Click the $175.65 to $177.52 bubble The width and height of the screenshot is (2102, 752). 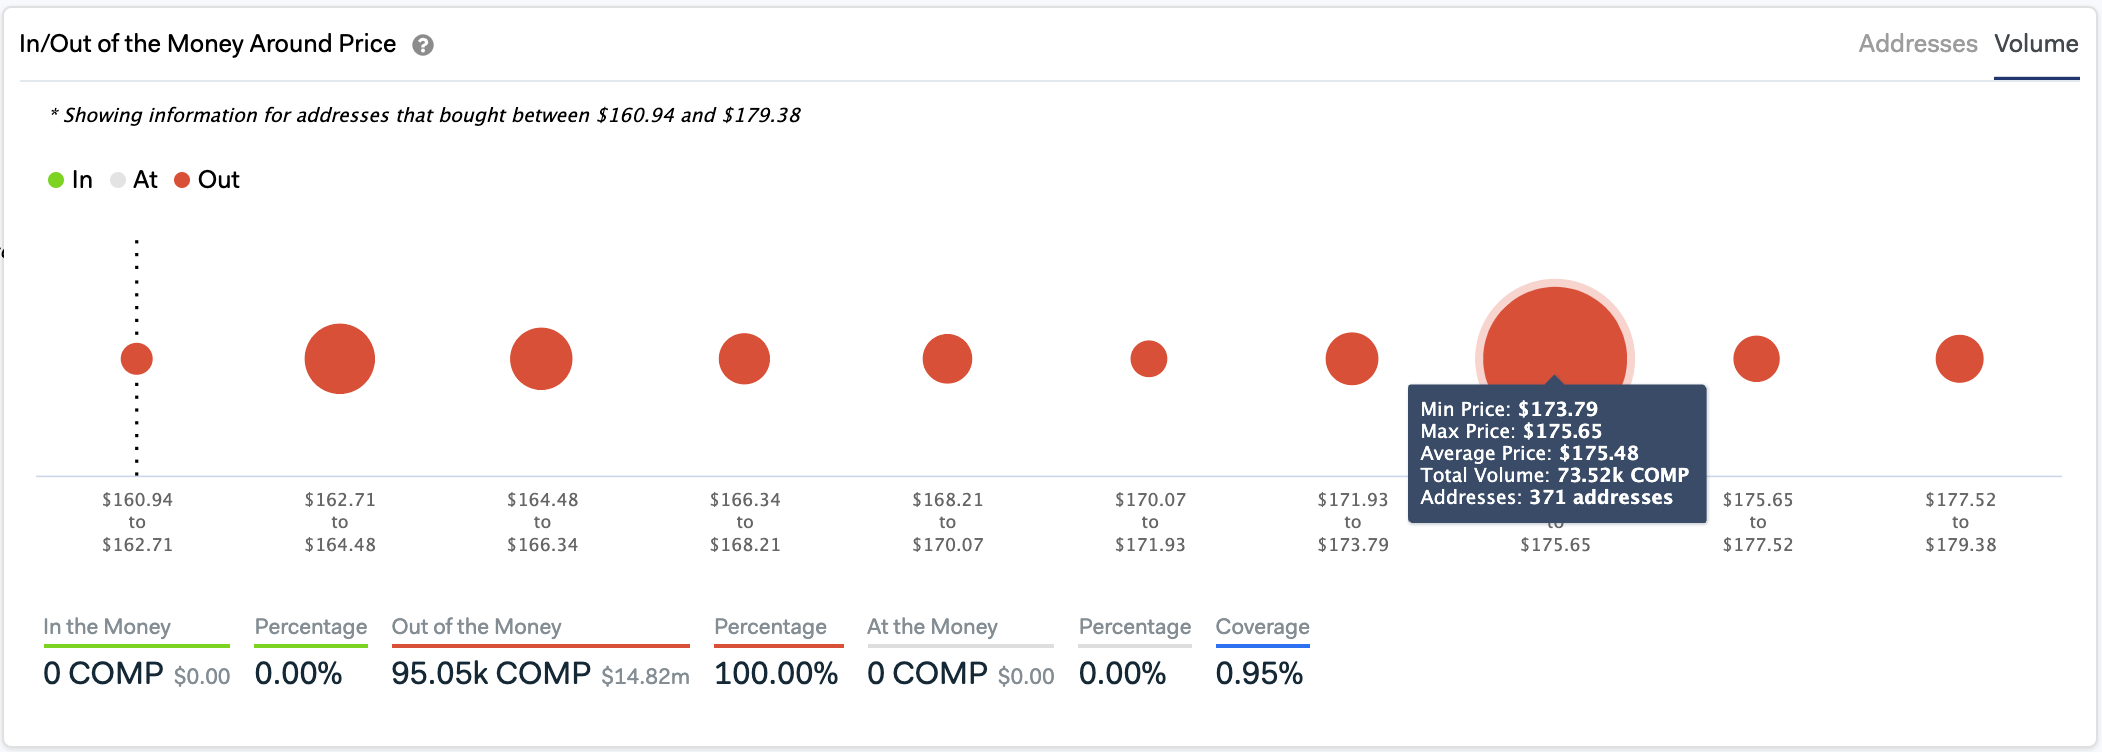pos(1756,358)
